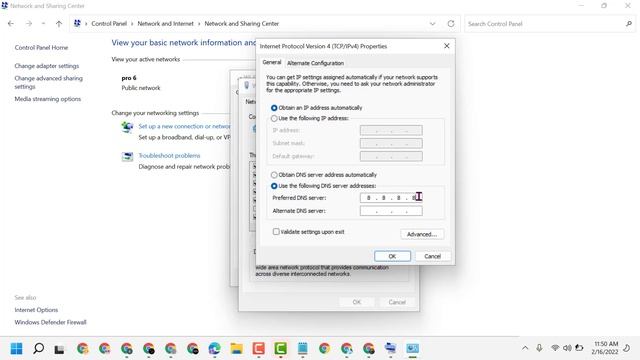The image size is (640, 360).
Task: Click Network and Sharing Center breadcrumb
Action: pos(242,24)
